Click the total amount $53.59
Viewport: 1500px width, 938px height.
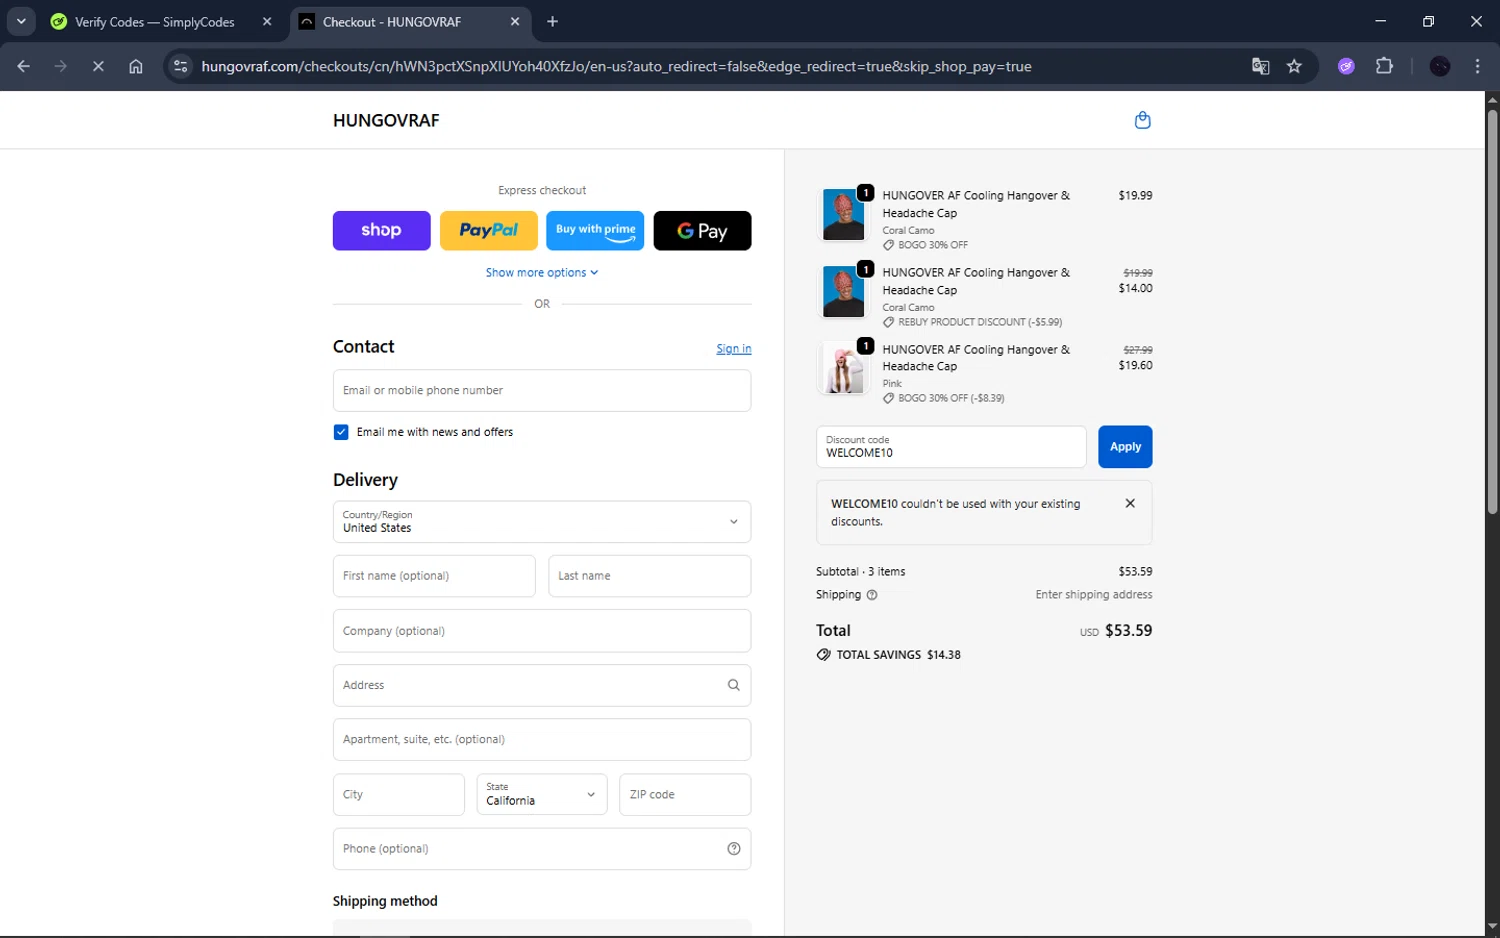[1128, 631]
